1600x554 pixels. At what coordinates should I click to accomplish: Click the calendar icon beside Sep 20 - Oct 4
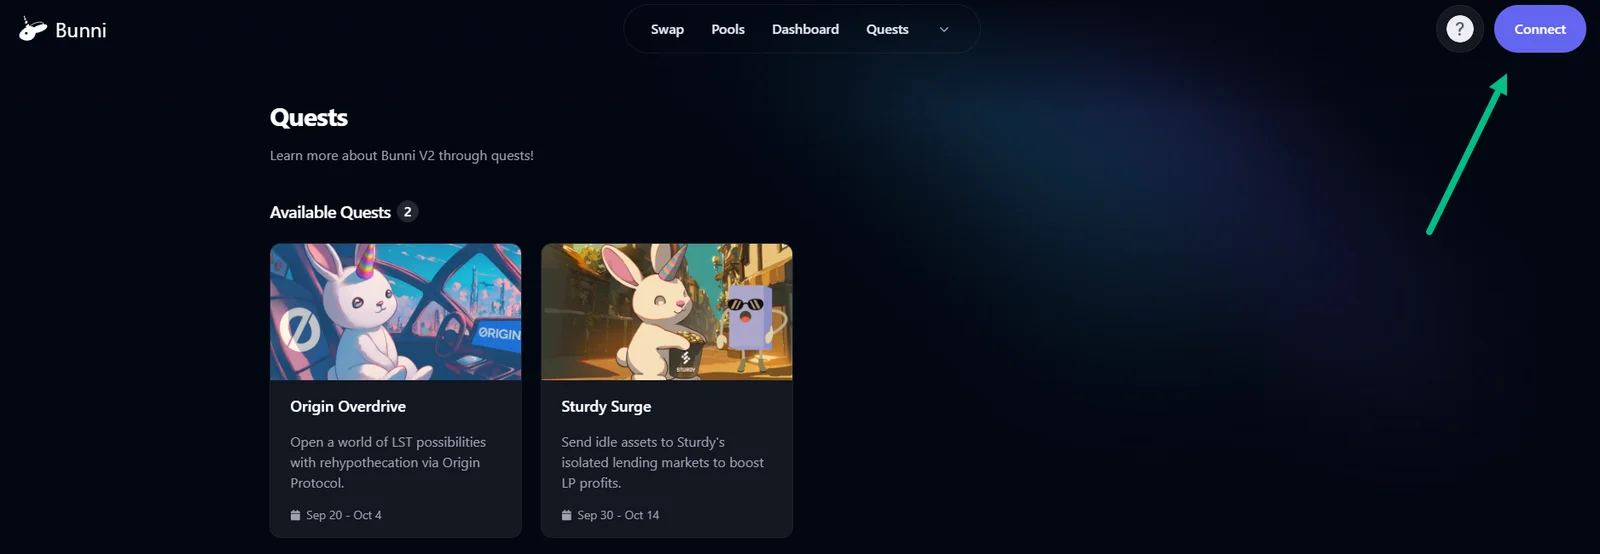[x=295, y=515]
